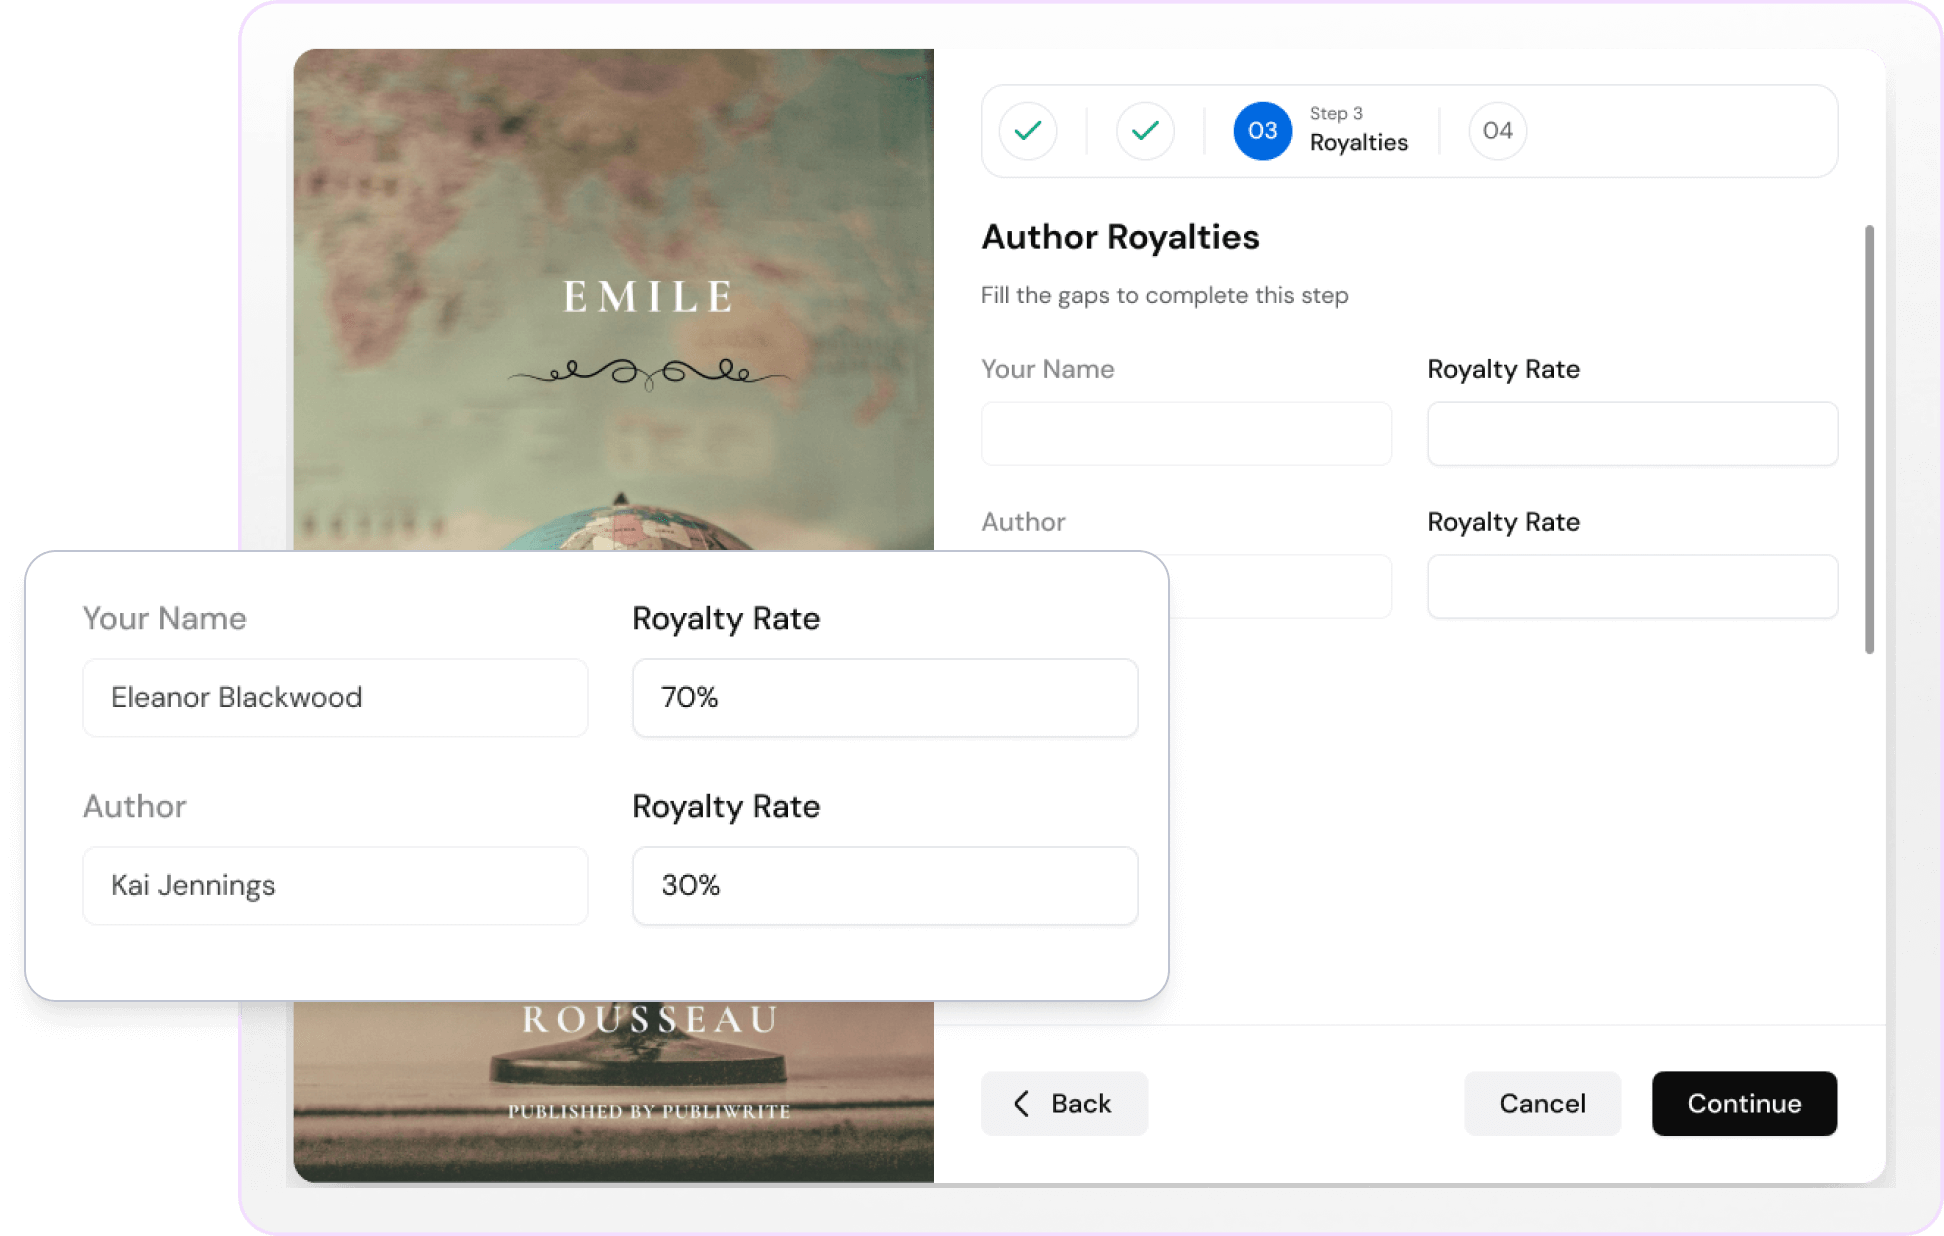Viewport: 1944px width, 1236px height.
Task: Focus the top empty Royalty Rate field
Action: [x=1632, y=434]
